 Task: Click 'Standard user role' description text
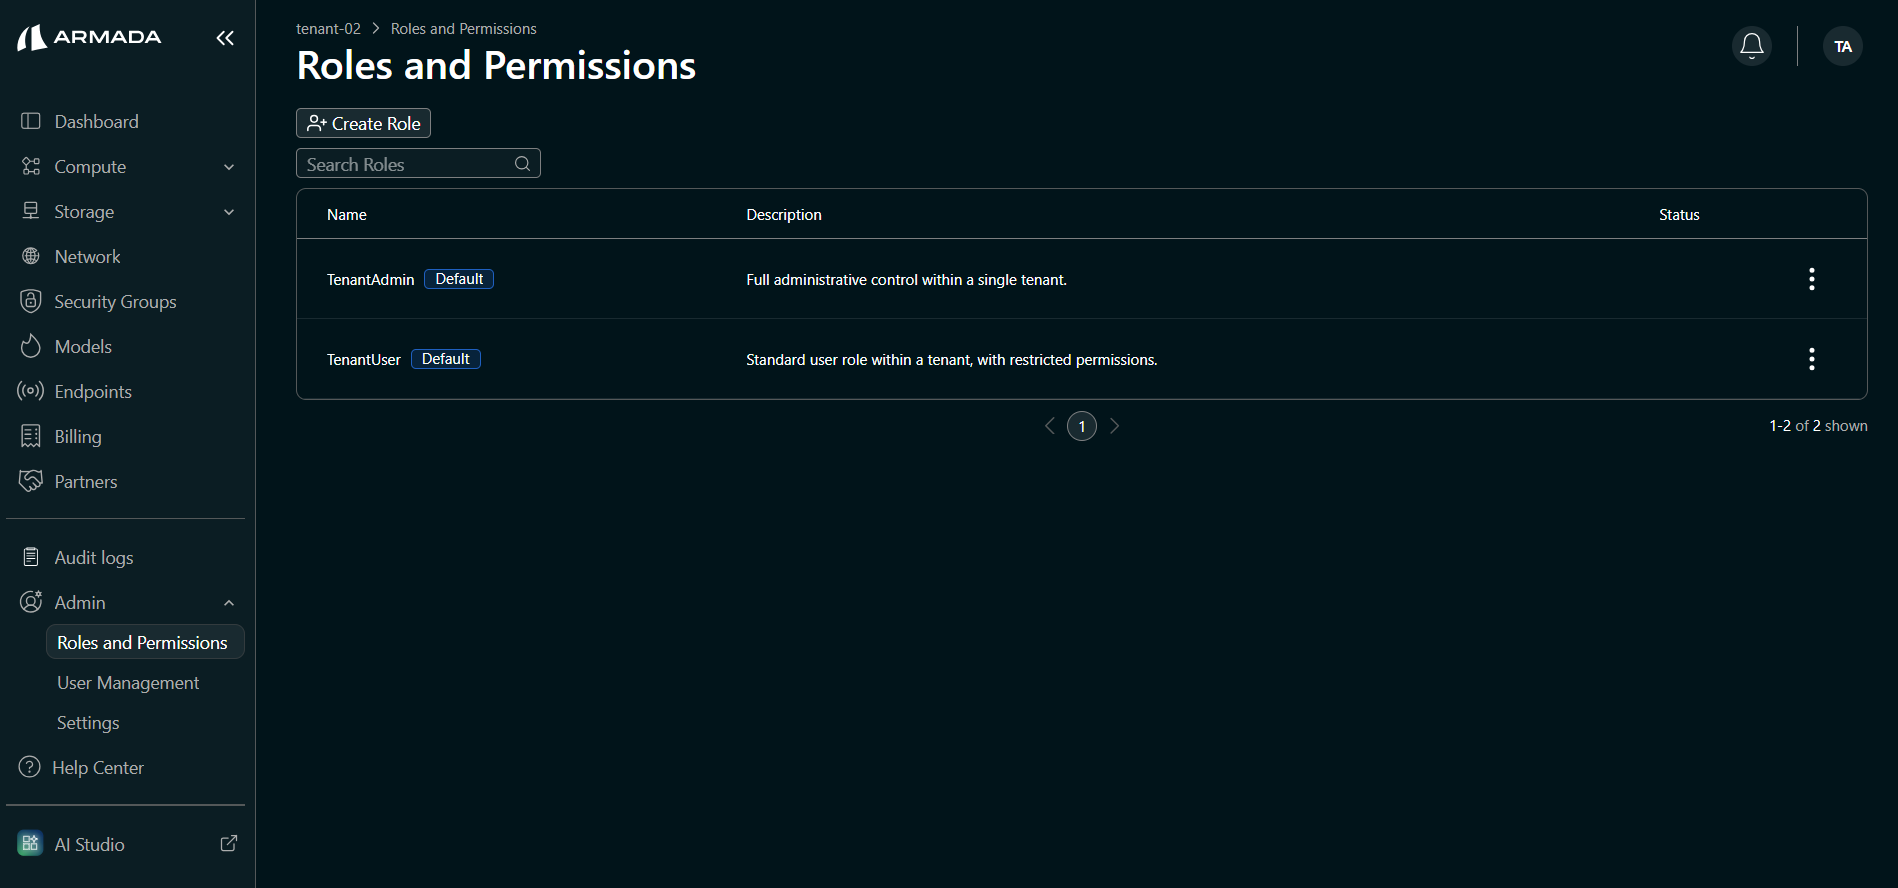pos(952,359)
